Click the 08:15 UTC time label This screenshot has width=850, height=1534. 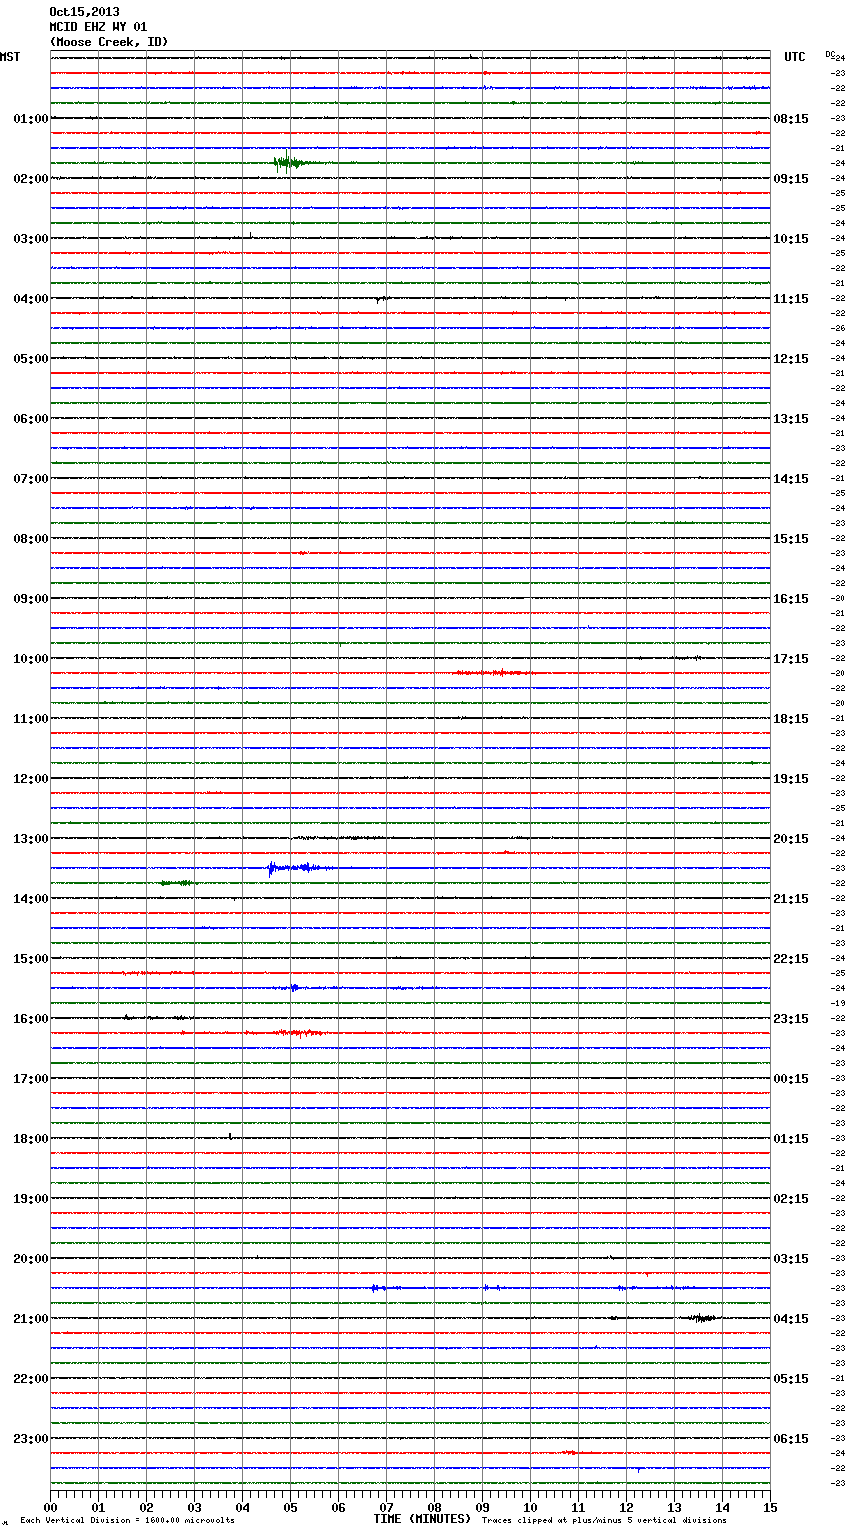click(x=791, y=119)
